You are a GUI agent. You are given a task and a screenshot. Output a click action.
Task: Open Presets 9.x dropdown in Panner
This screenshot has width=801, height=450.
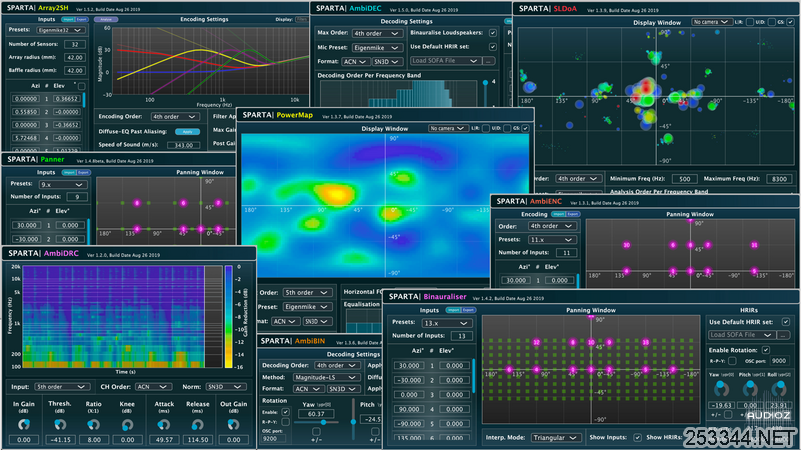click(62, 184)
